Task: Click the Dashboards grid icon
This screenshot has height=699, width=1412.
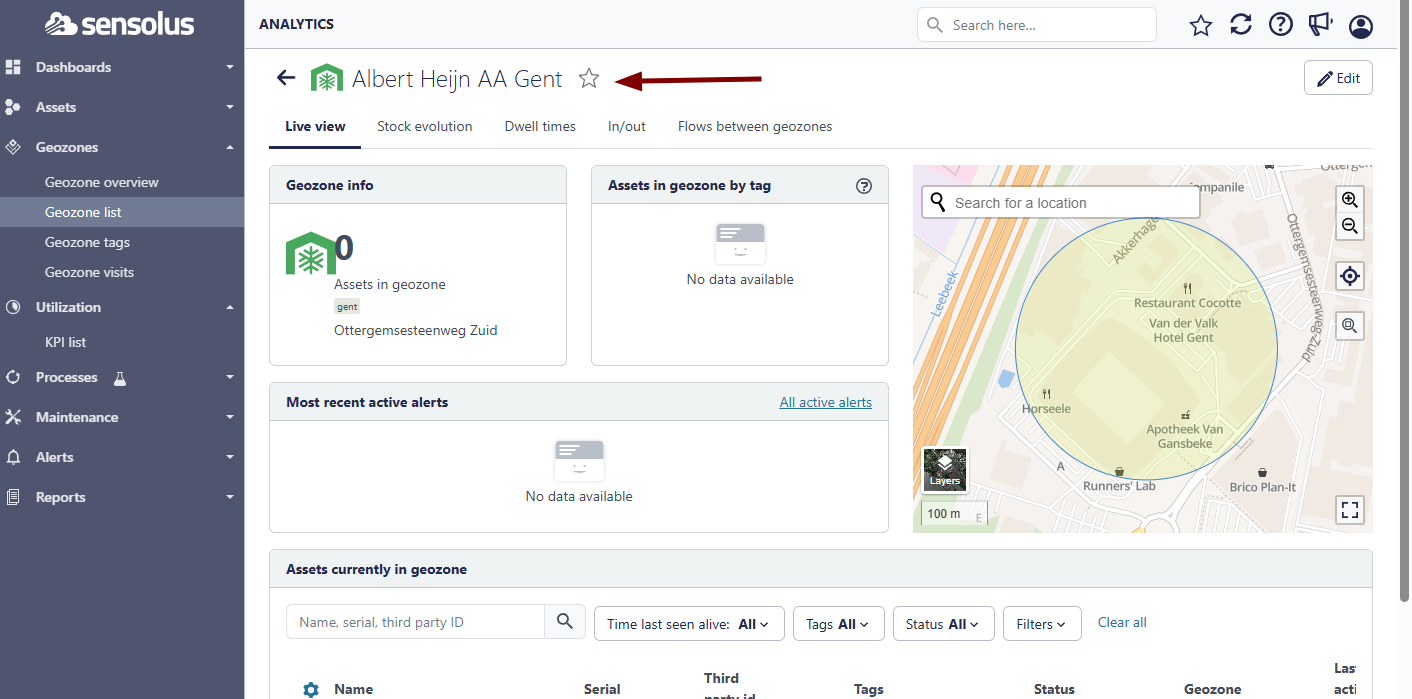Action: (x=13, y=67)
